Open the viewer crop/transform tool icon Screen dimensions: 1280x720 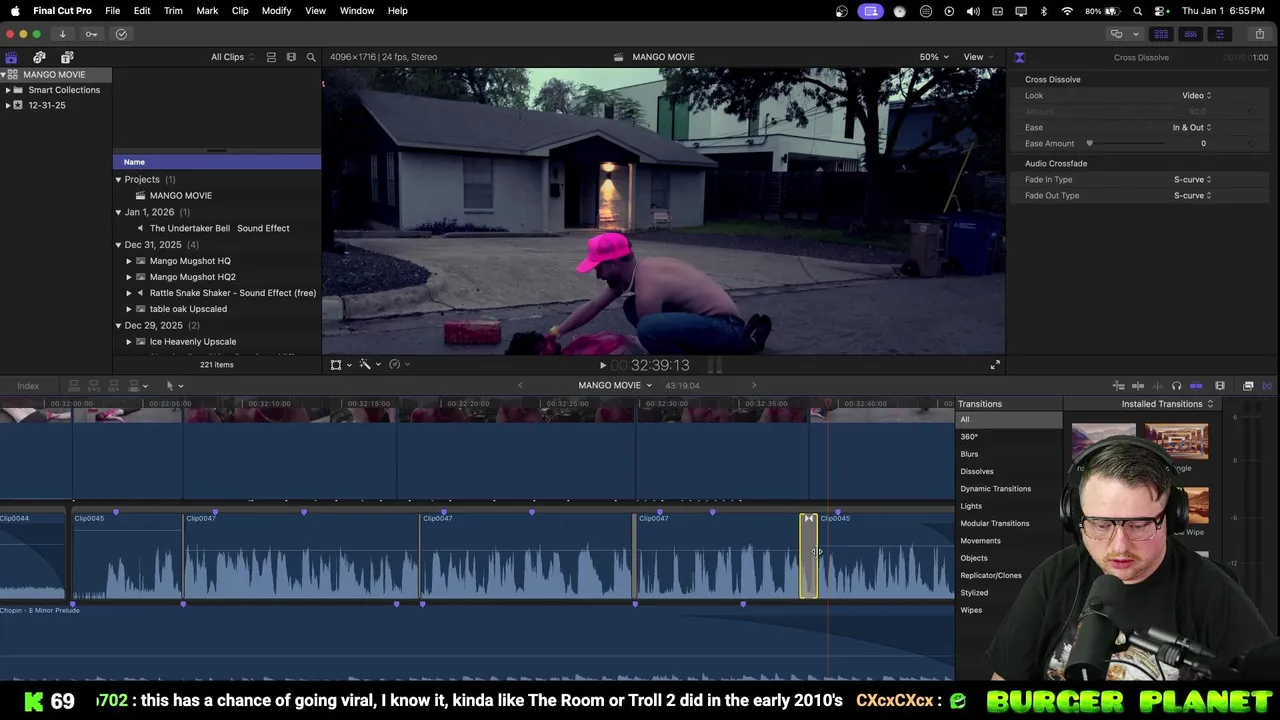[336, 365]
